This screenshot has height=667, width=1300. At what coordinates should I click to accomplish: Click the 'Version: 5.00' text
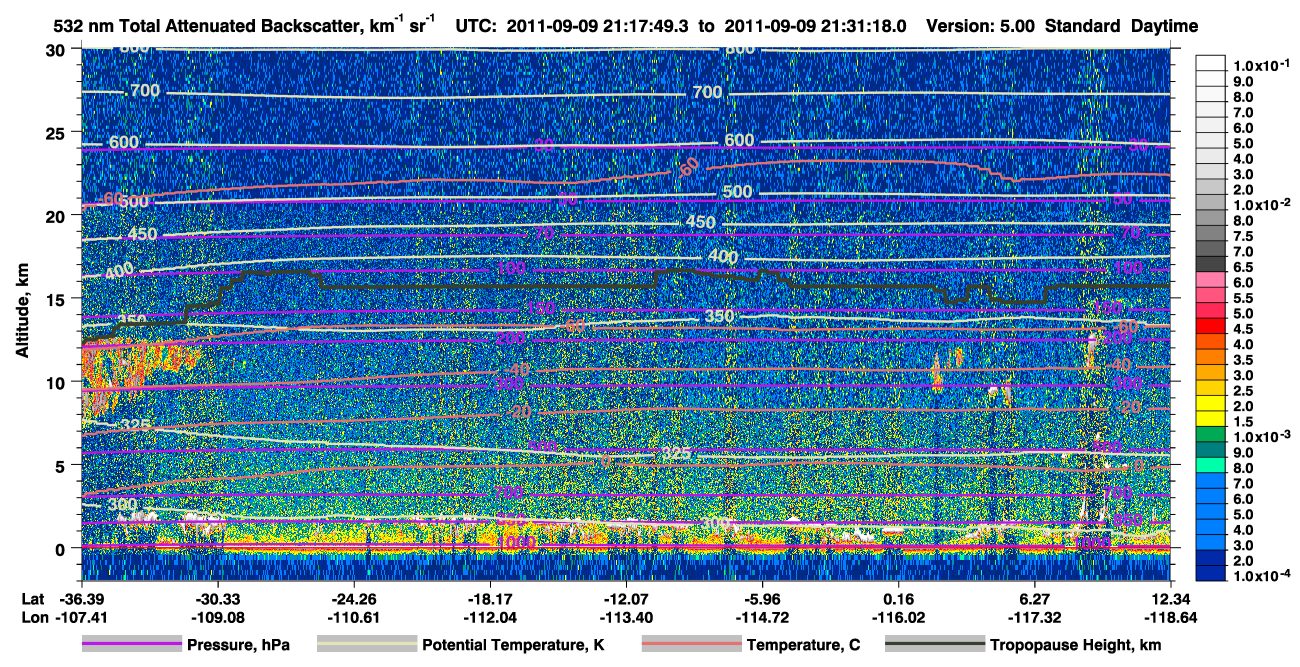(x=979, y=27)
